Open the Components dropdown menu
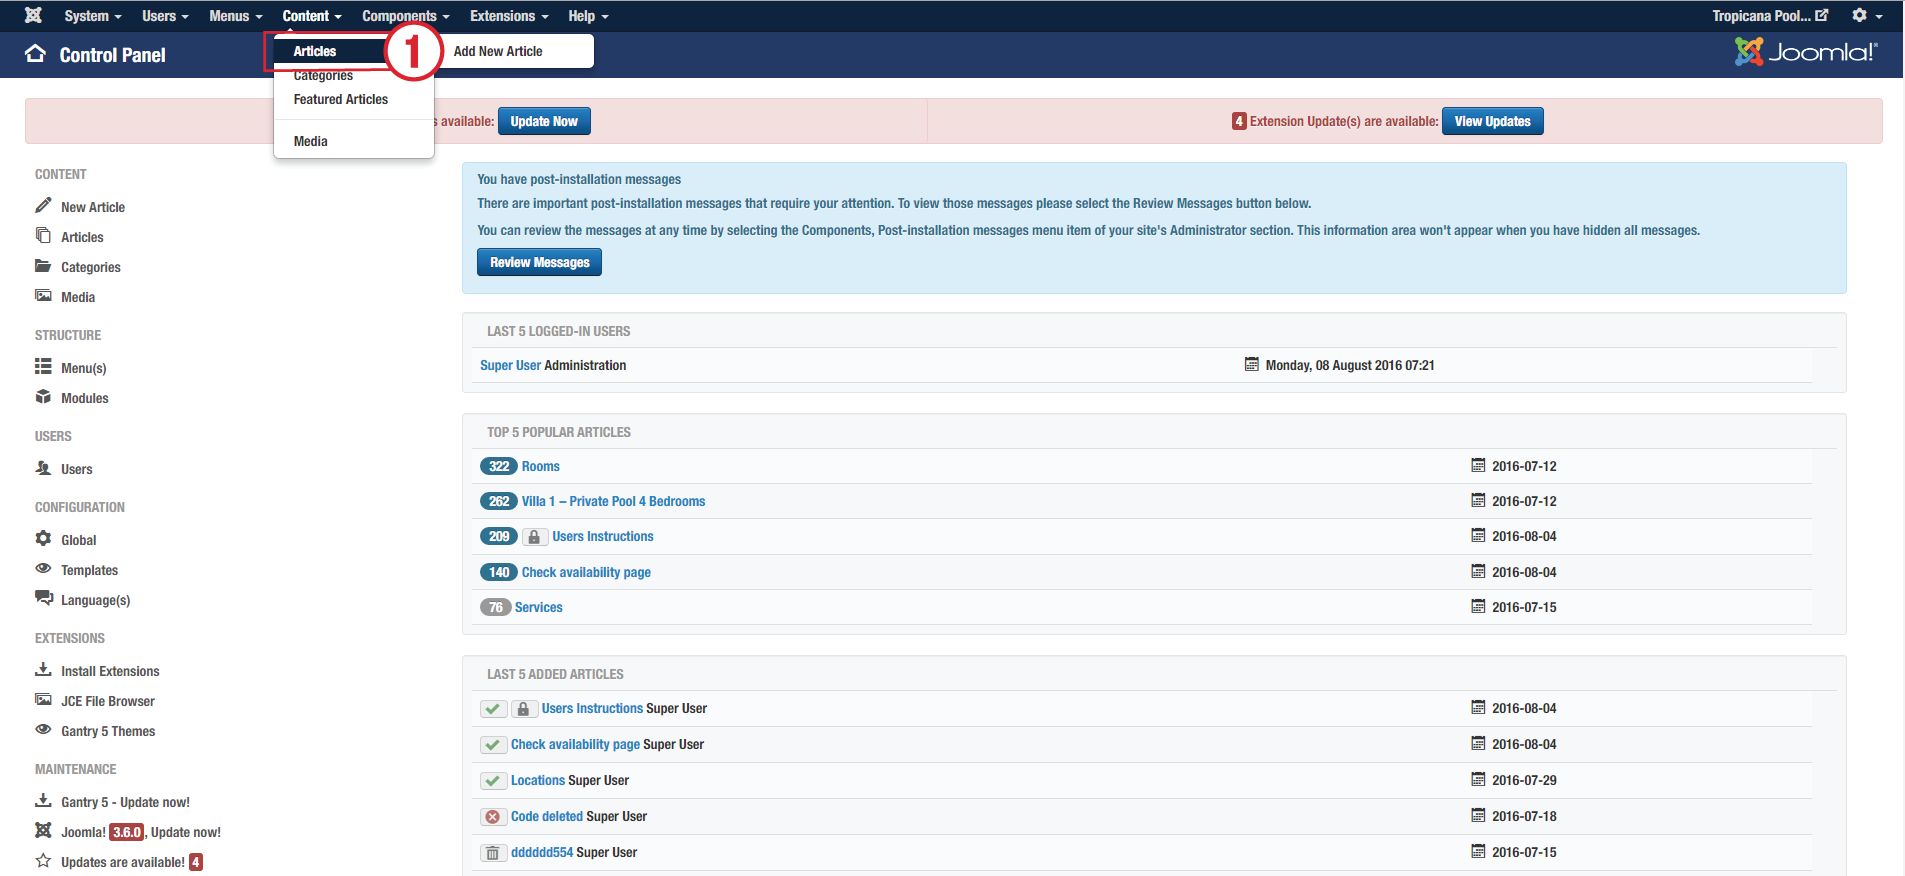The image size is (1905, 876). click(x=406, y=16)
